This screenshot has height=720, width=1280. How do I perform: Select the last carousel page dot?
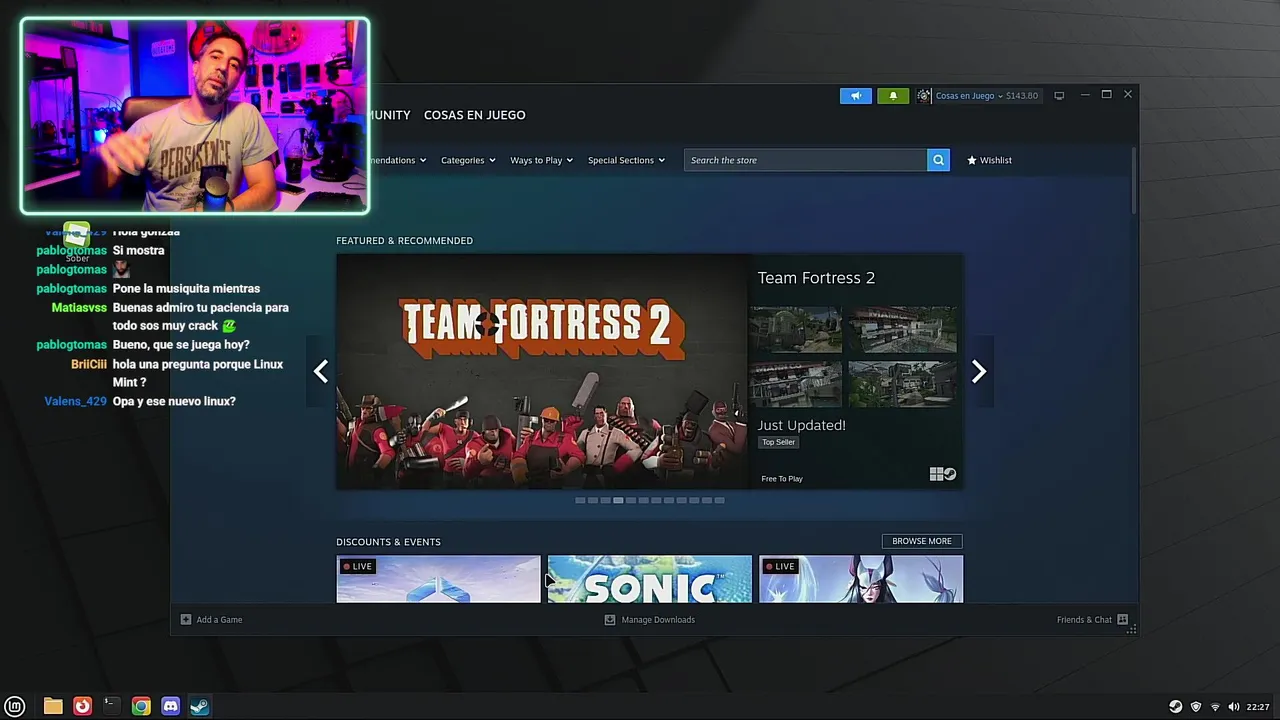tap(719, 500)
